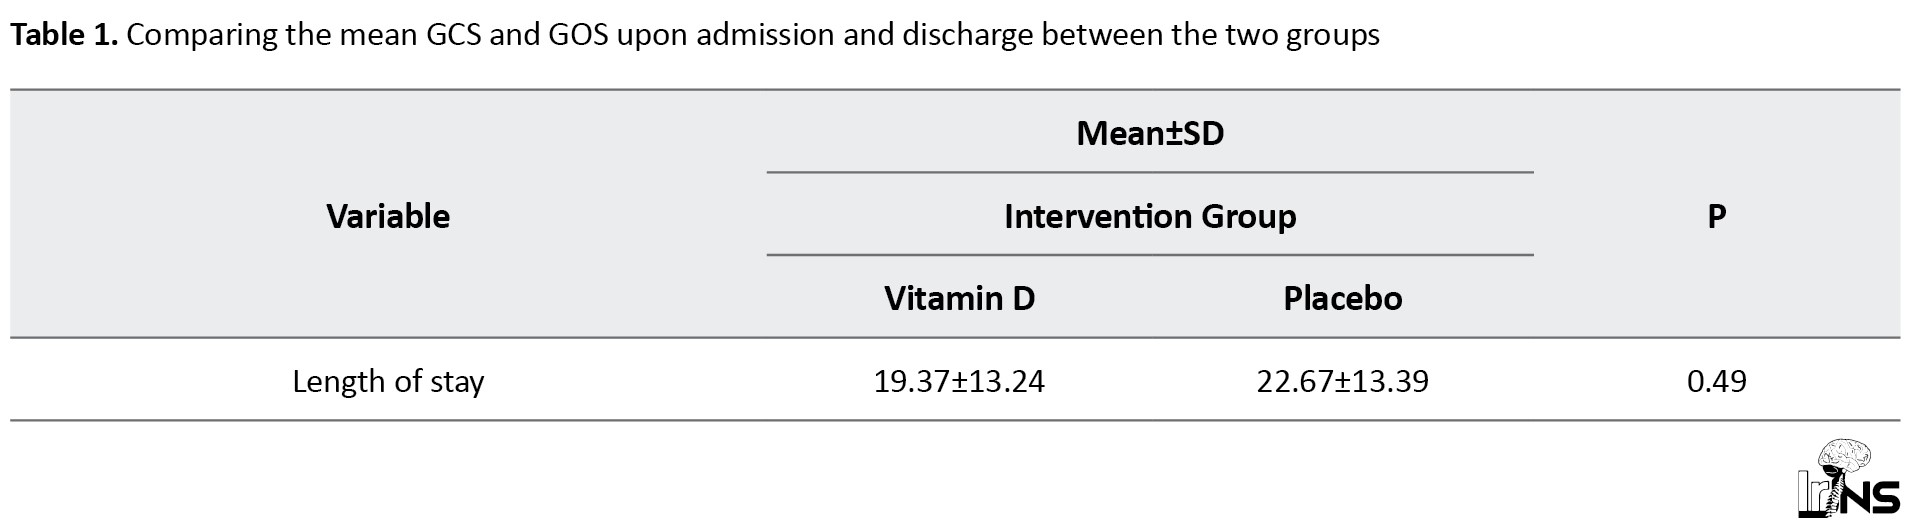Select the 'GCS' abbreviation in the caption
Screen dimensions: 1912x529
454,35
